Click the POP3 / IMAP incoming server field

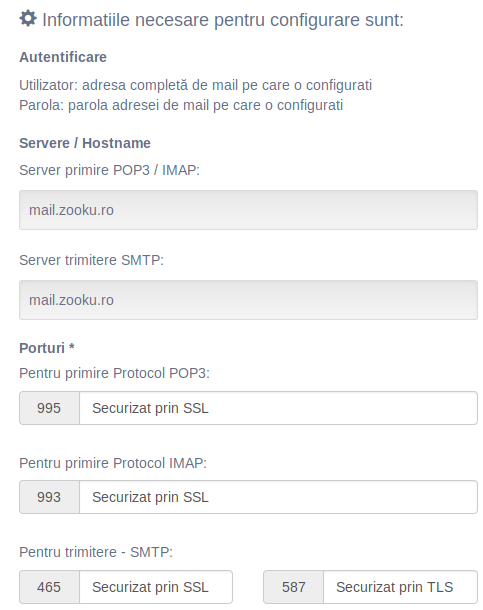point(248,210)
